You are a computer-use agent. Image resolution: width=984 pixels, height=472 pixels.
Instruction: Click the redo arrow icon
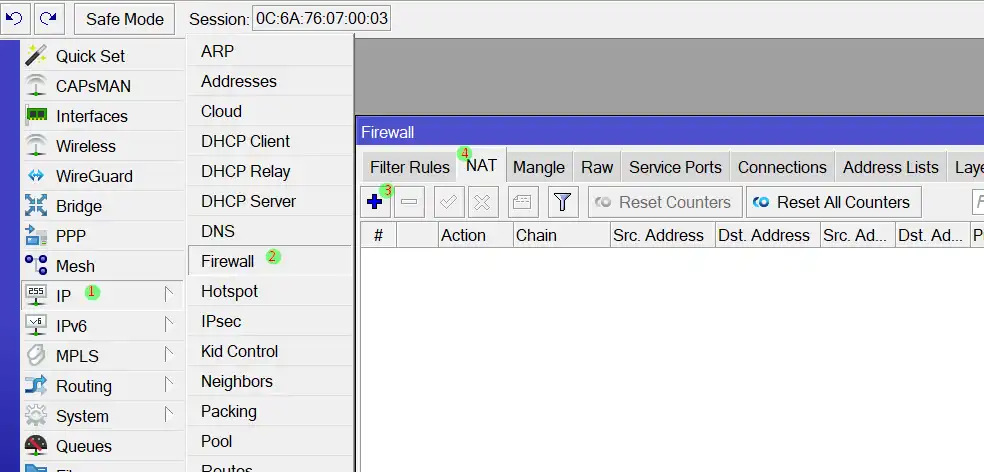pyautogui.click(x=49, y=18)
